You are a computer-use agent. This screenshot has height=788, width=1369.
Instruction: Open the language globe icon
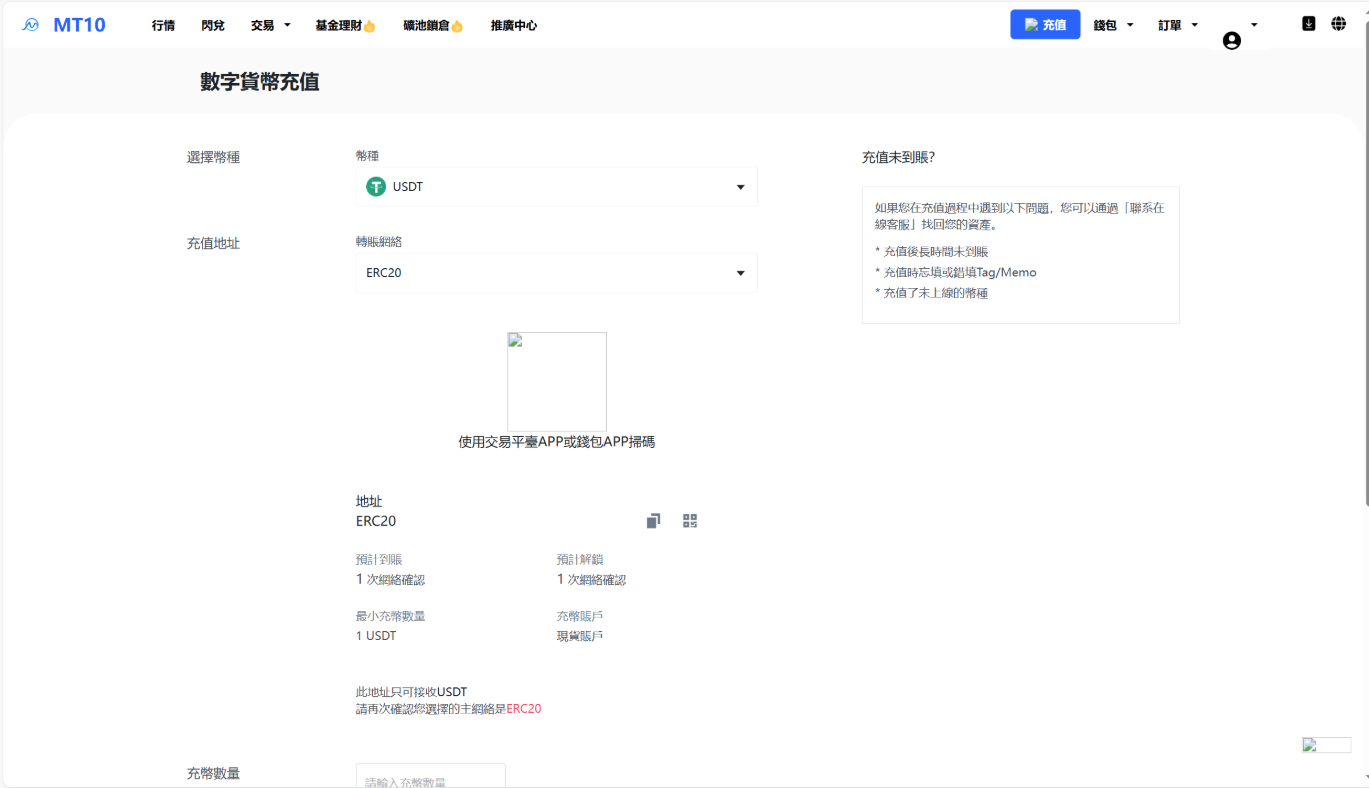pyautogui.click(x=1338, y=24)
